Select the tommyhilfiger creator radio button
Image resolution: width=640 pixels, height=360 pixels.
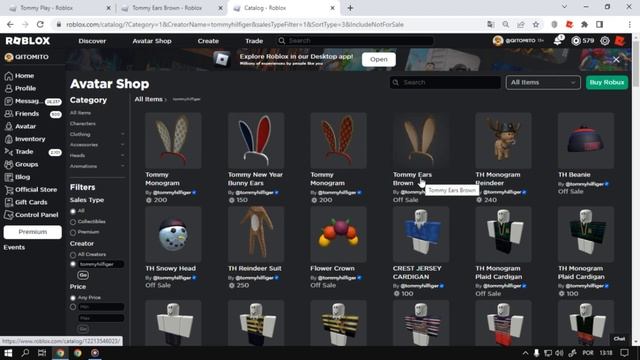tap(73, 264)
